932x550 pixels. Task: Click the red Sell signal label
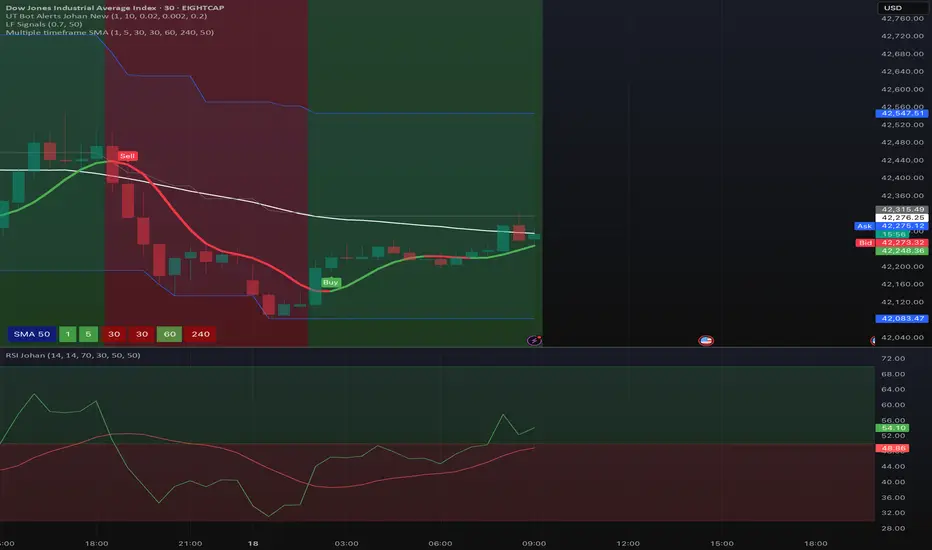[127, 156]
